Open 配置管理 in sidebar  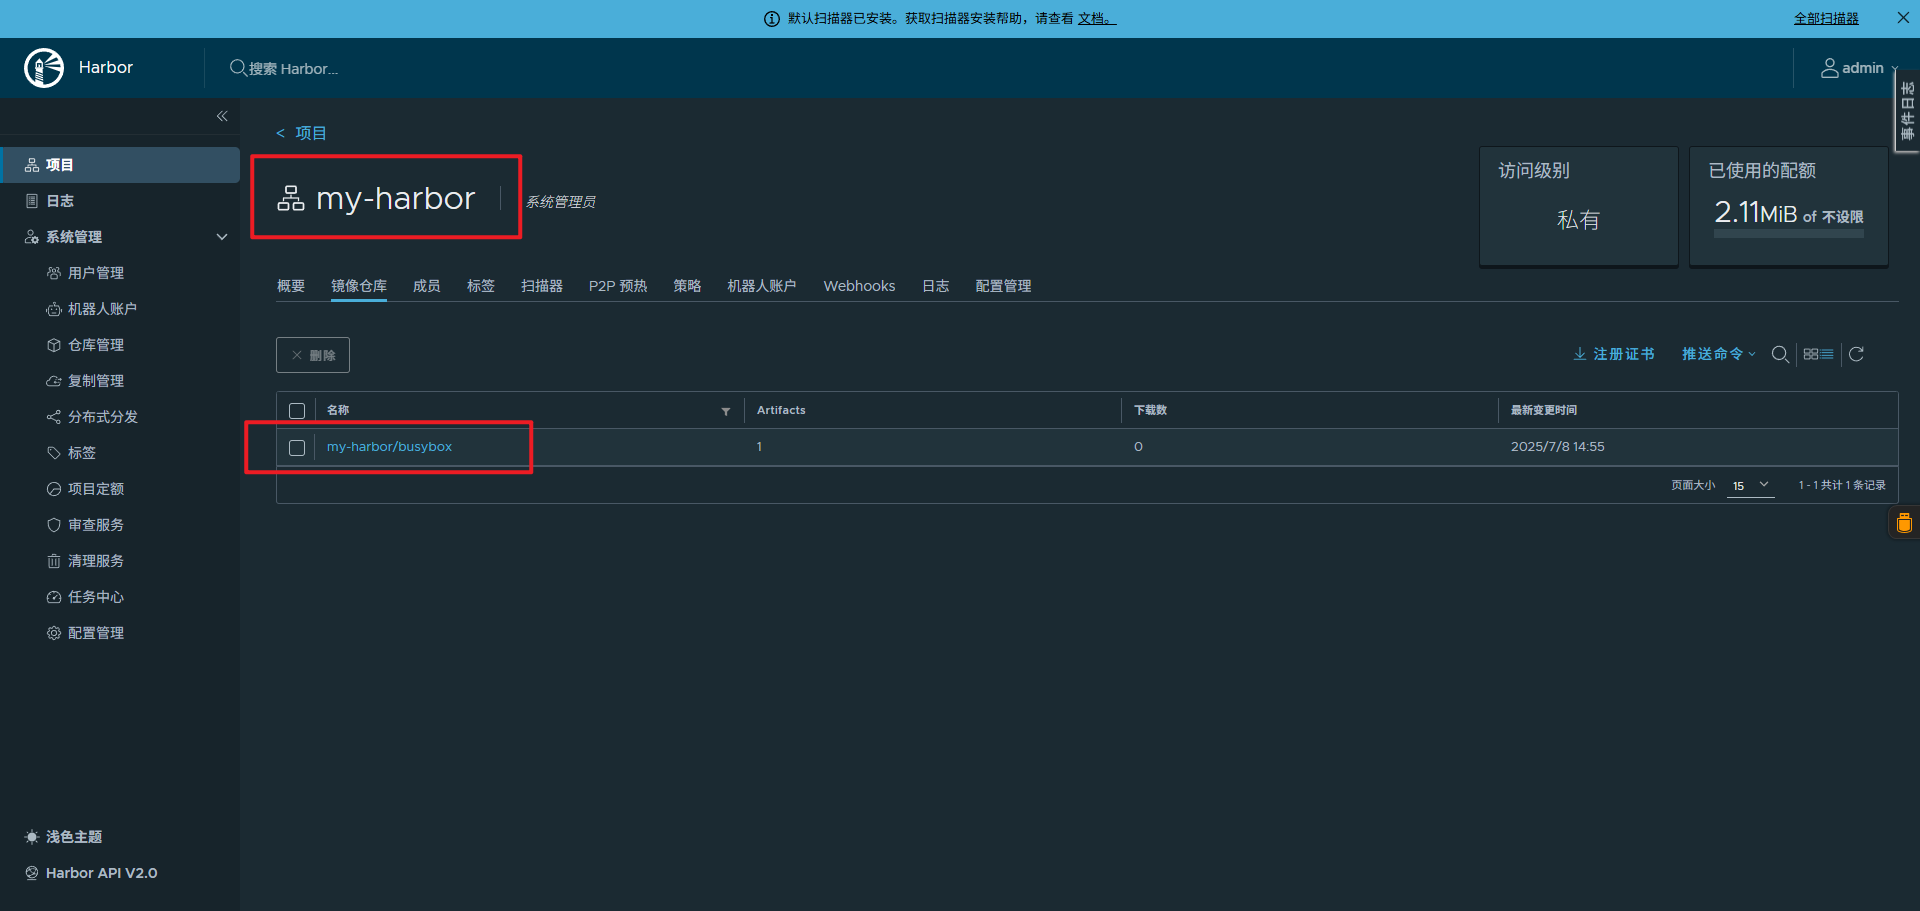click(x=96, y=633)
